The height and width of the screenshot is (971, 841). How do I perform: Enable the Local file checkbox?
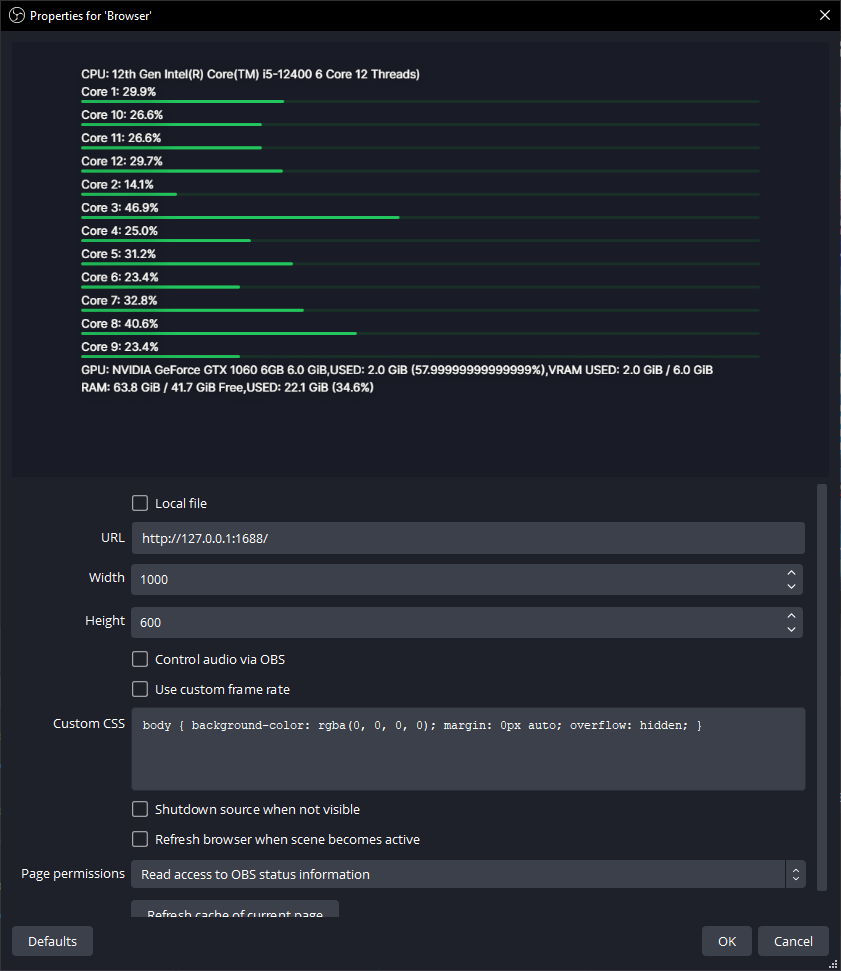(x=140, y=503)
